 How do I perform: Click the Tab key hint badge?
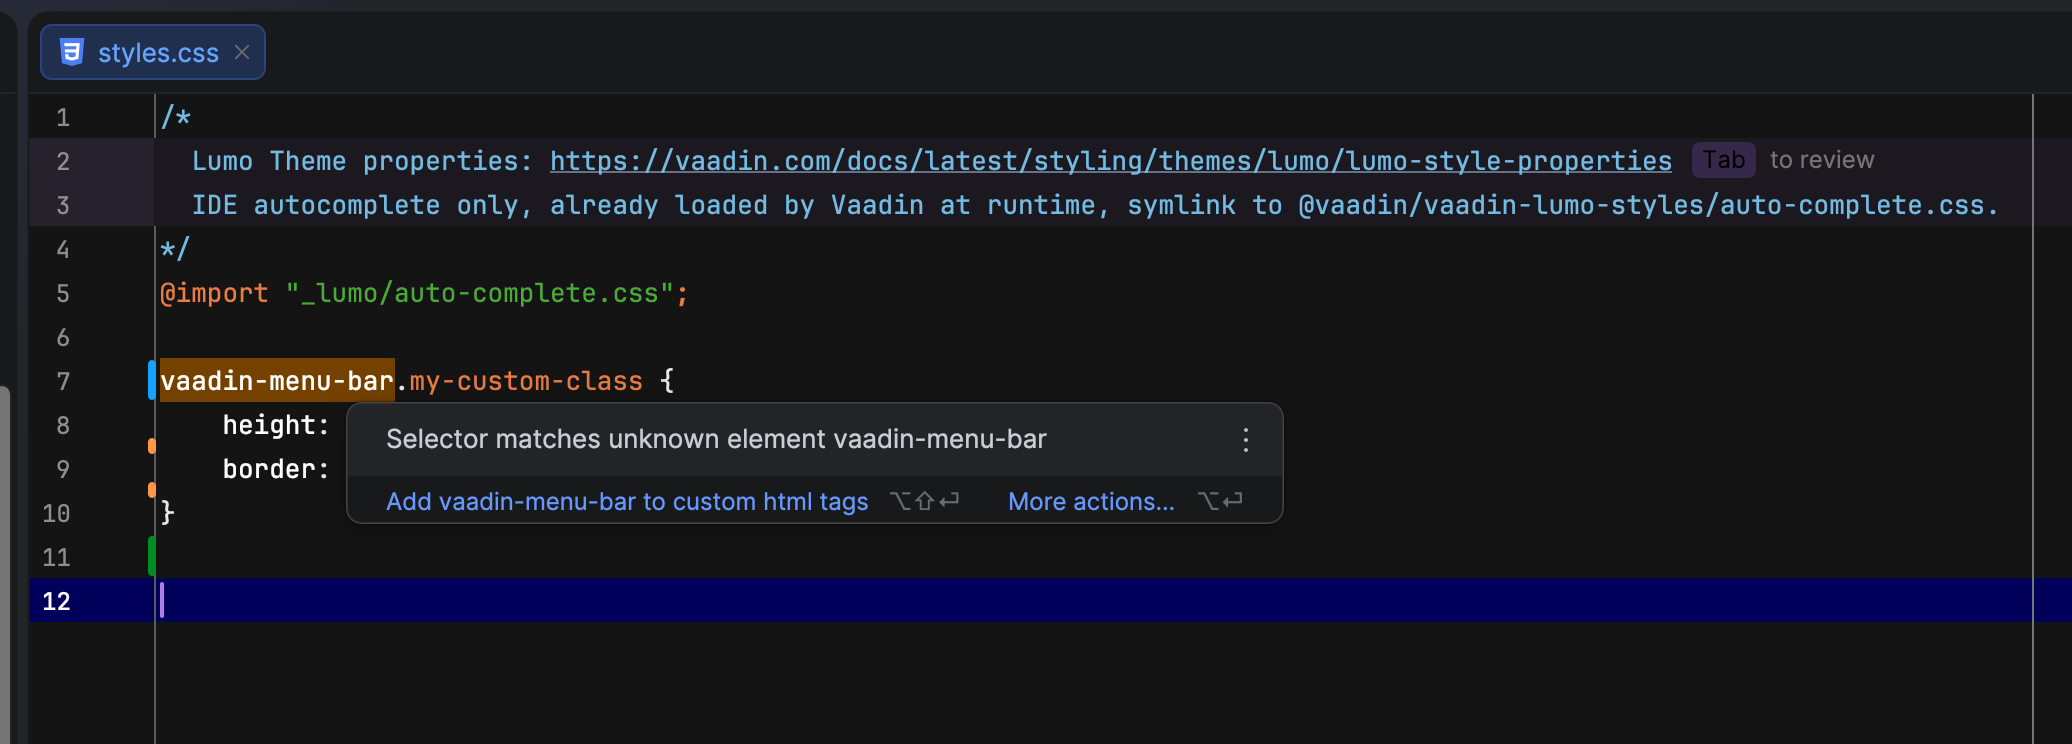point(1723,160)
